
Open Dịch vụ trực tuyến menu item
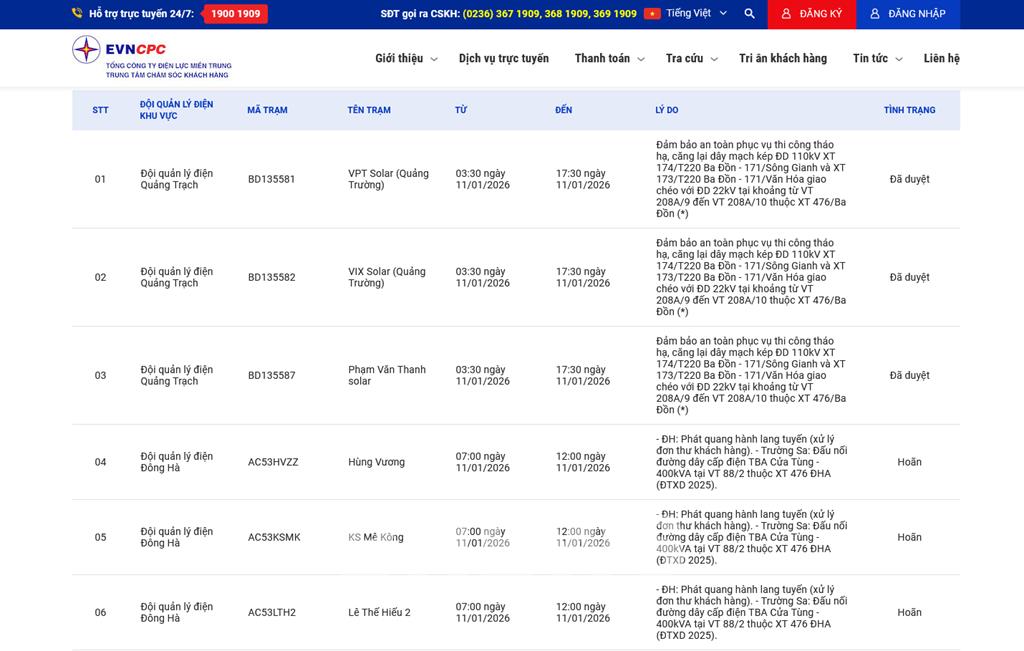click(x=504, y=59)
